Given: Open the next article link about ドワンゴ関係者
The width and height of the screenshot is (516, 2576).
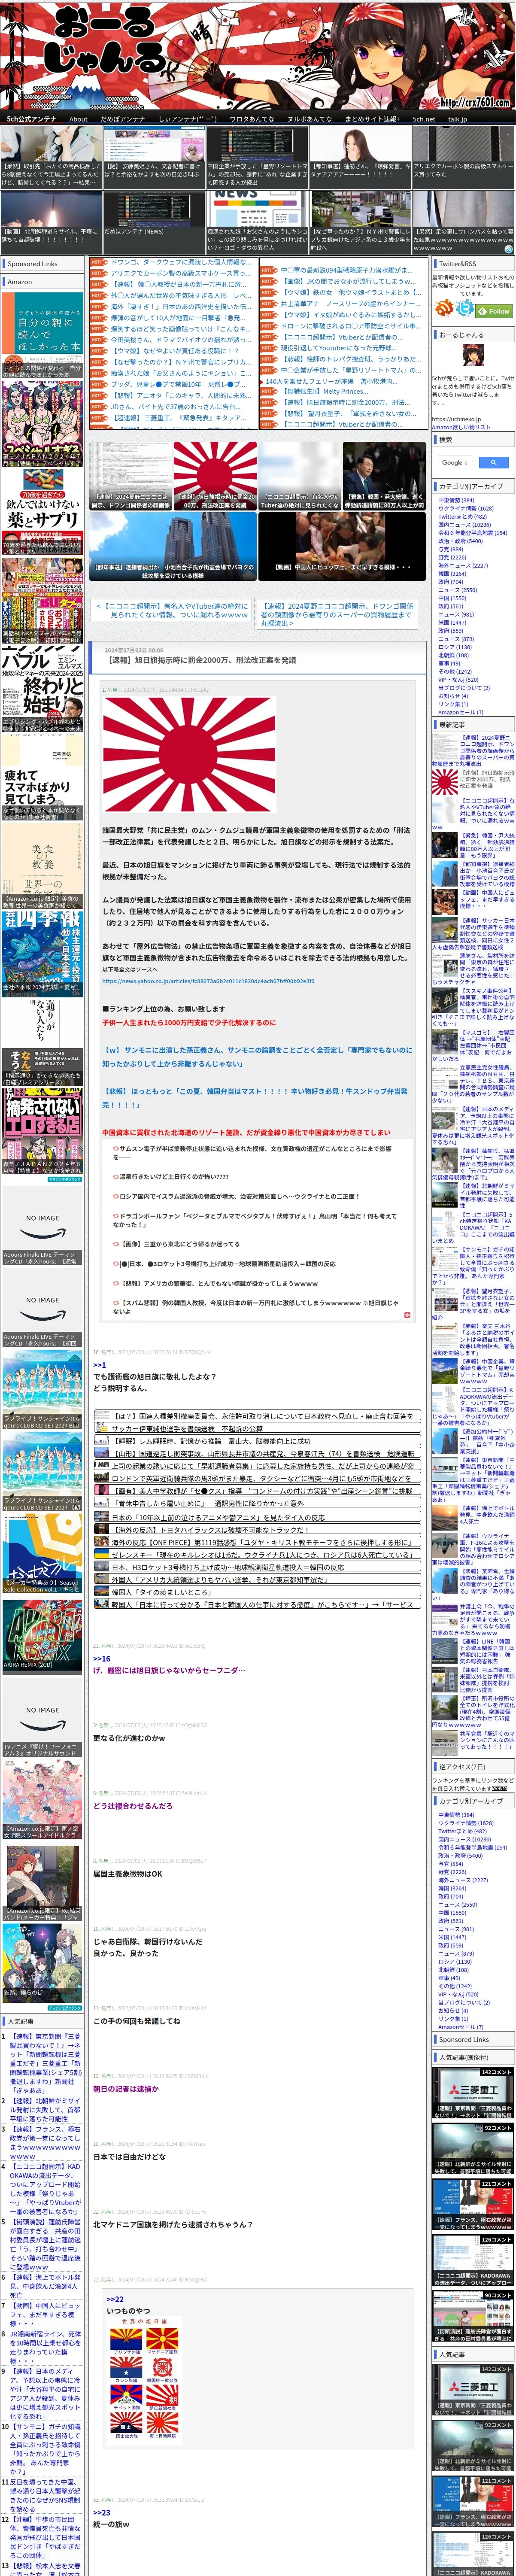Looking at the screenshot, I should (336, 614).
